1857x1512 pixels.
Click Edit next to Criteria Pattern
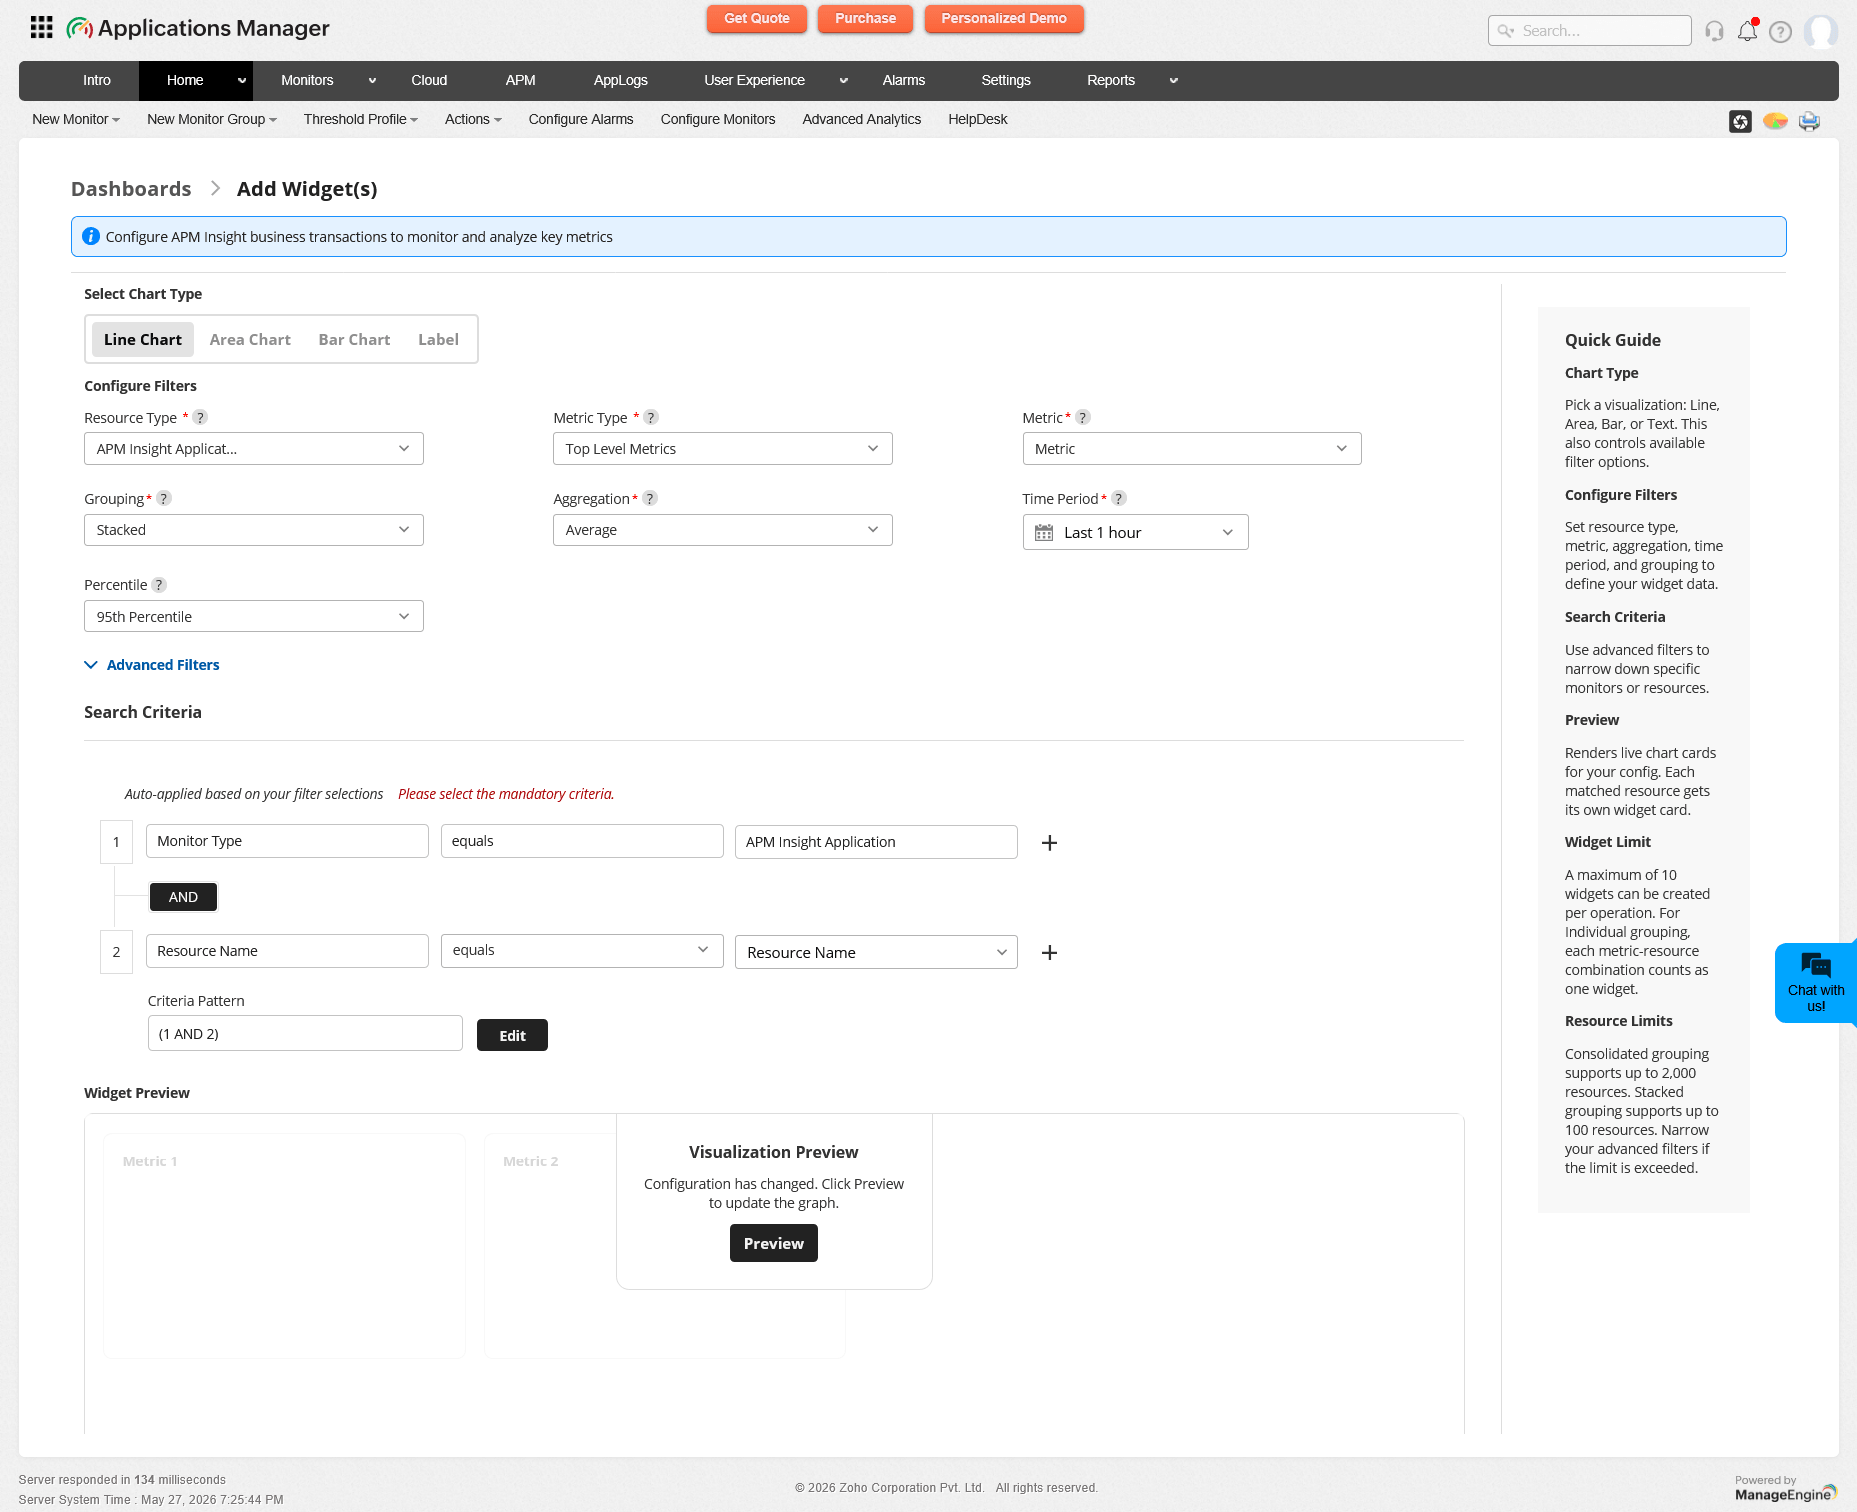512,1035
